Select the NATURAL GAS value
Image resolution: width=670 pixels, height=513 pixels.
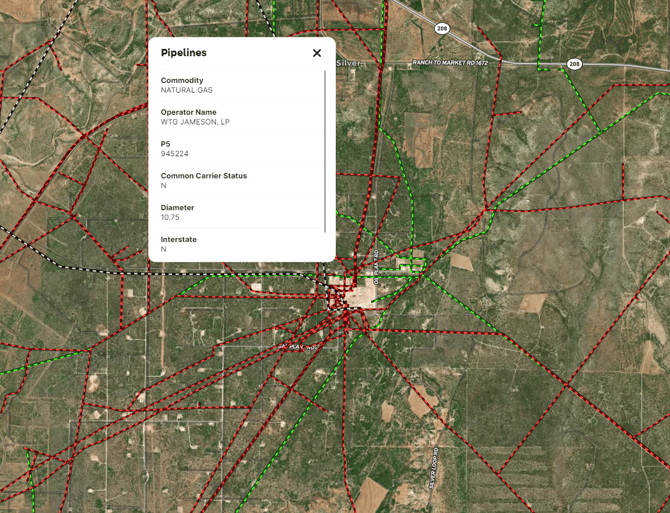(186, 90)
